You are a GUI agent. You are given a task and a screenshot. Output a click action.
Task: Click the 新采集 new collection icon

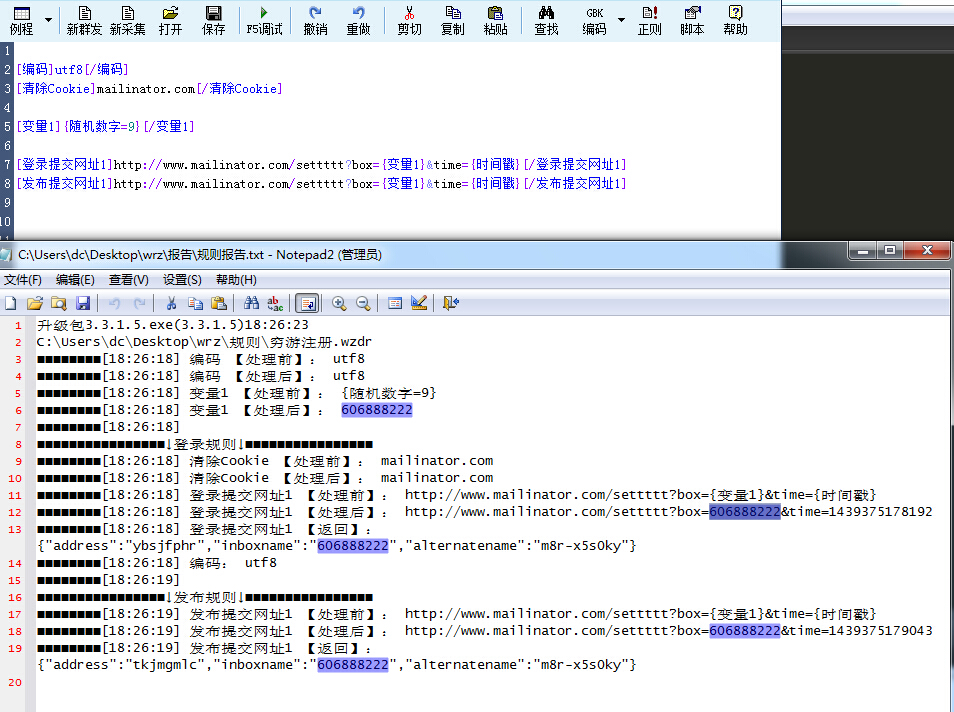click(x=127, y=20)
